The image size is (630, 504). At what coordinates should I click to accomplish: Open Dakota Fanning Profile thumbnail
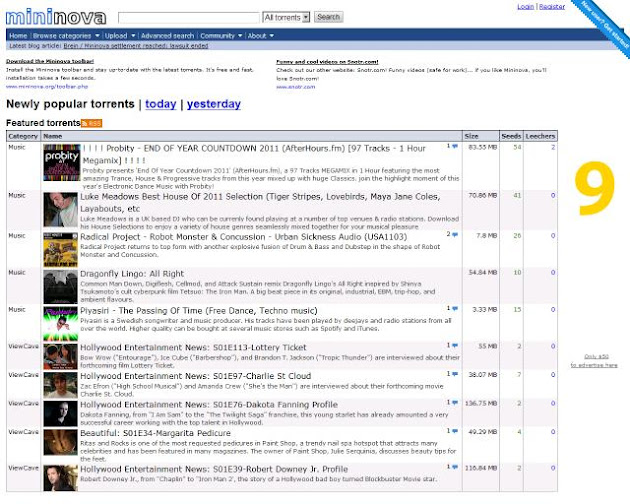pyautogui.click(x=60, y=414)
